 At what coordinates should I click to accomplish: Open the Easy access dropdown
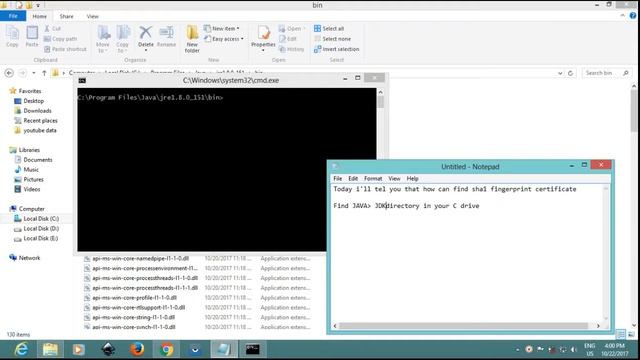pos(224,39)
